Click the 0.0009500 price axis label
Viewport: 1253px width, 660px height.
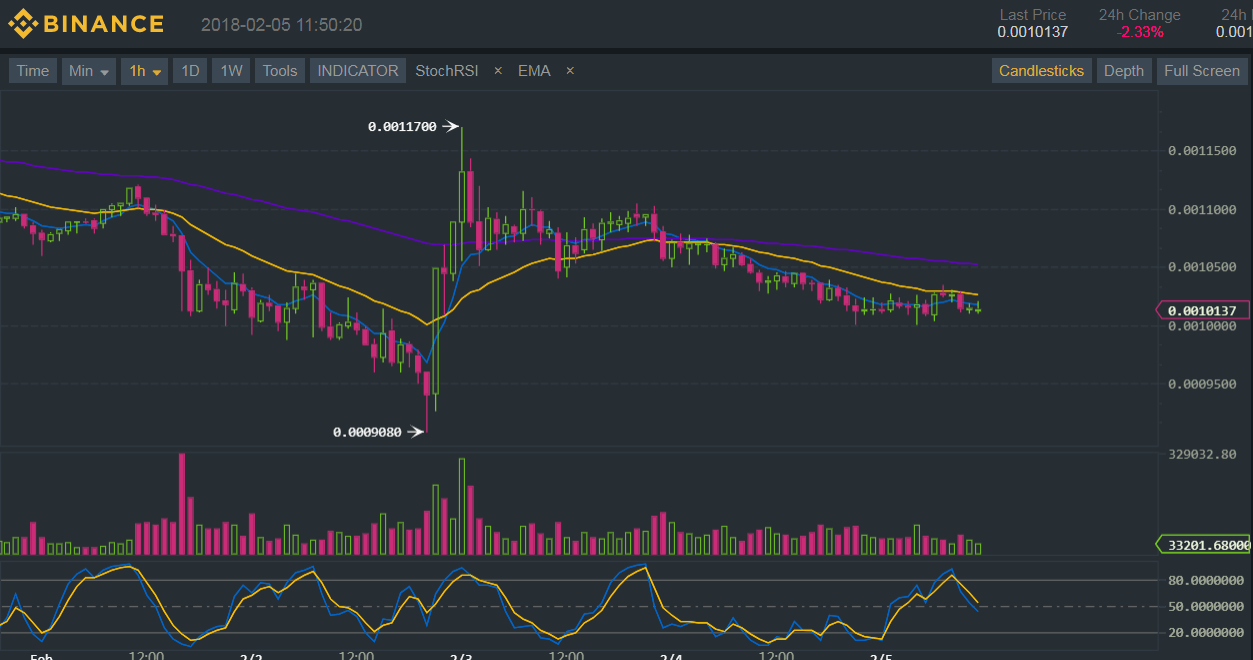[x=1202, y=384]
